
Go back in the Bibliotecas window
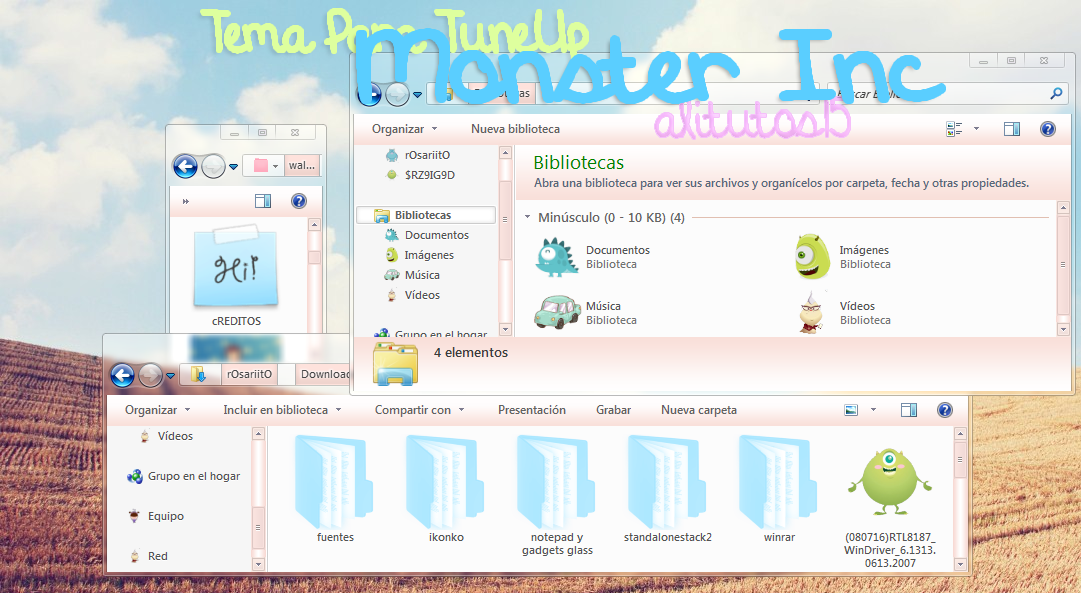369,94
